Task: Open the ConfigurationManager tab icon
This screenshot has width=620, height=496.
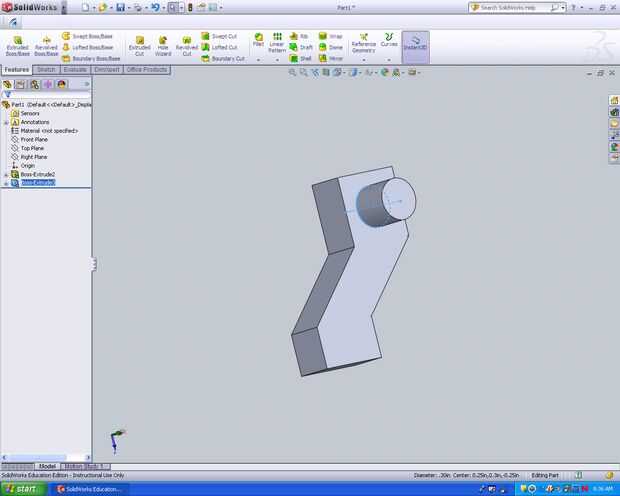Action: [34, 84]
